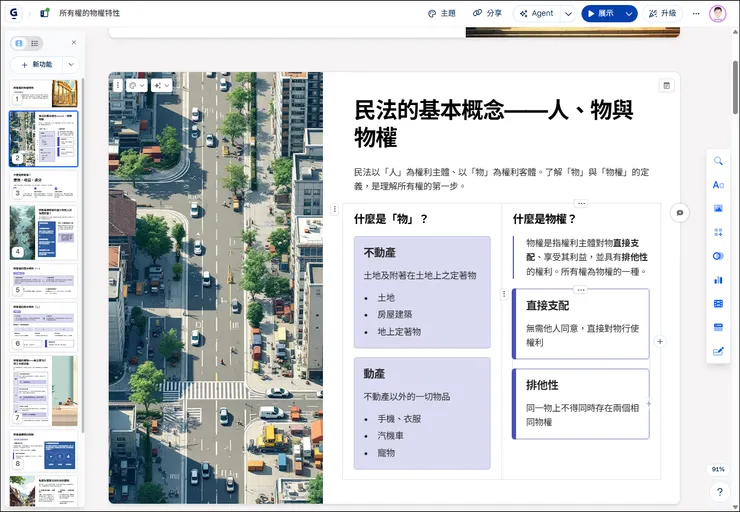This screenshot has height=512, width=740.
Task: Launch the Agent assistant
Action: (536, 14)
